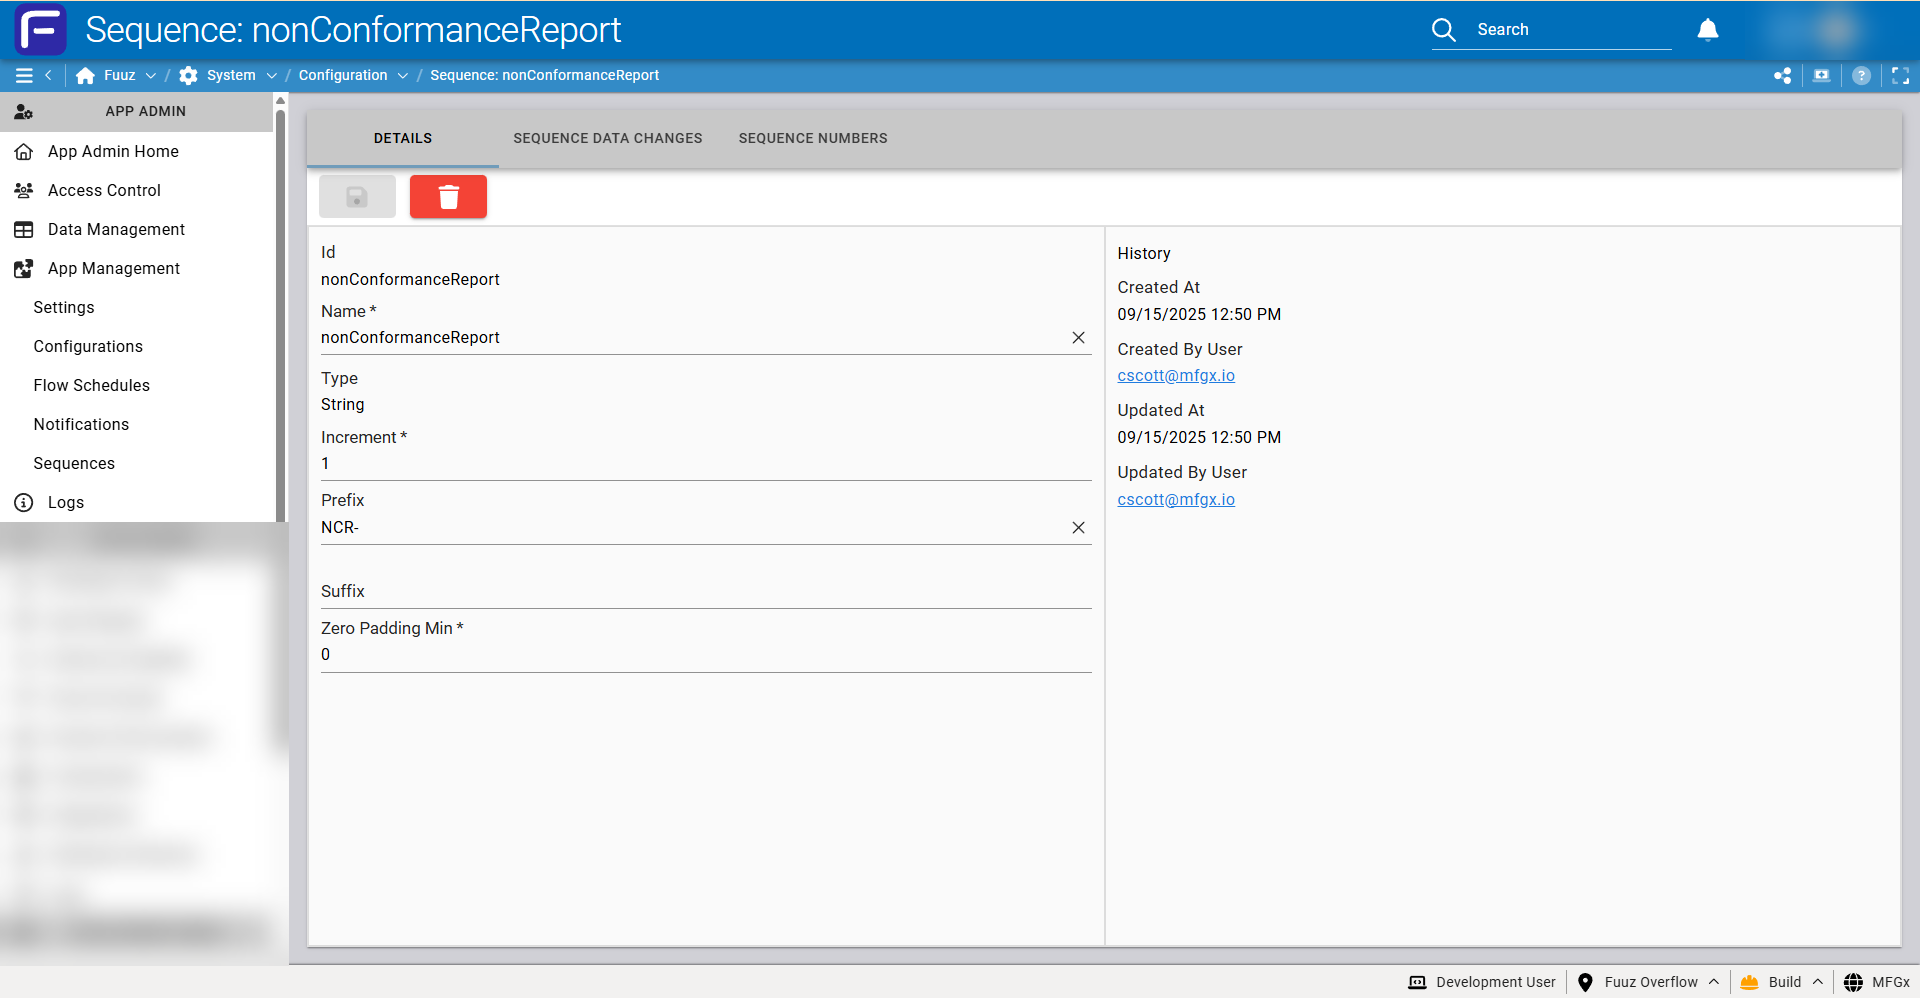The width and height of the screenshot is (1920, 998).
Task: Open the notifications bell icon
Action: (x=1707, y=30)
